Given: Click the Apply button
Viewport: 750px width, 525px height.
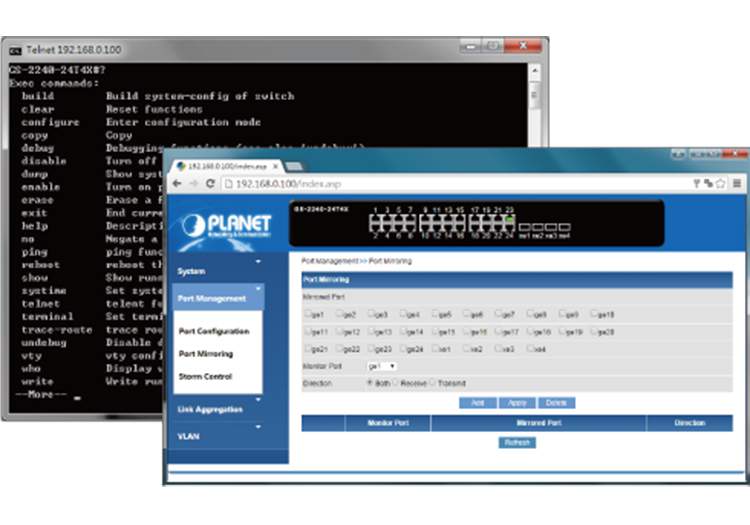Looking at the screenshot, I should [517, 402].
